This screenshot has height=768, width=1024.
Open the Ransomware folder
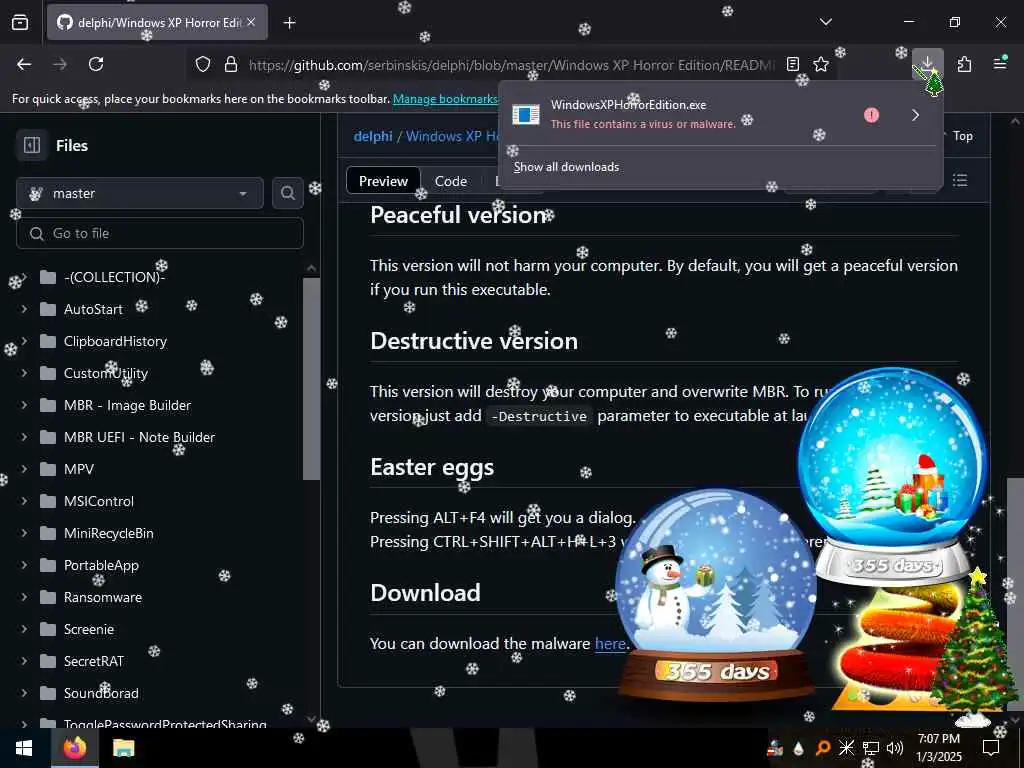click(103, 597)
